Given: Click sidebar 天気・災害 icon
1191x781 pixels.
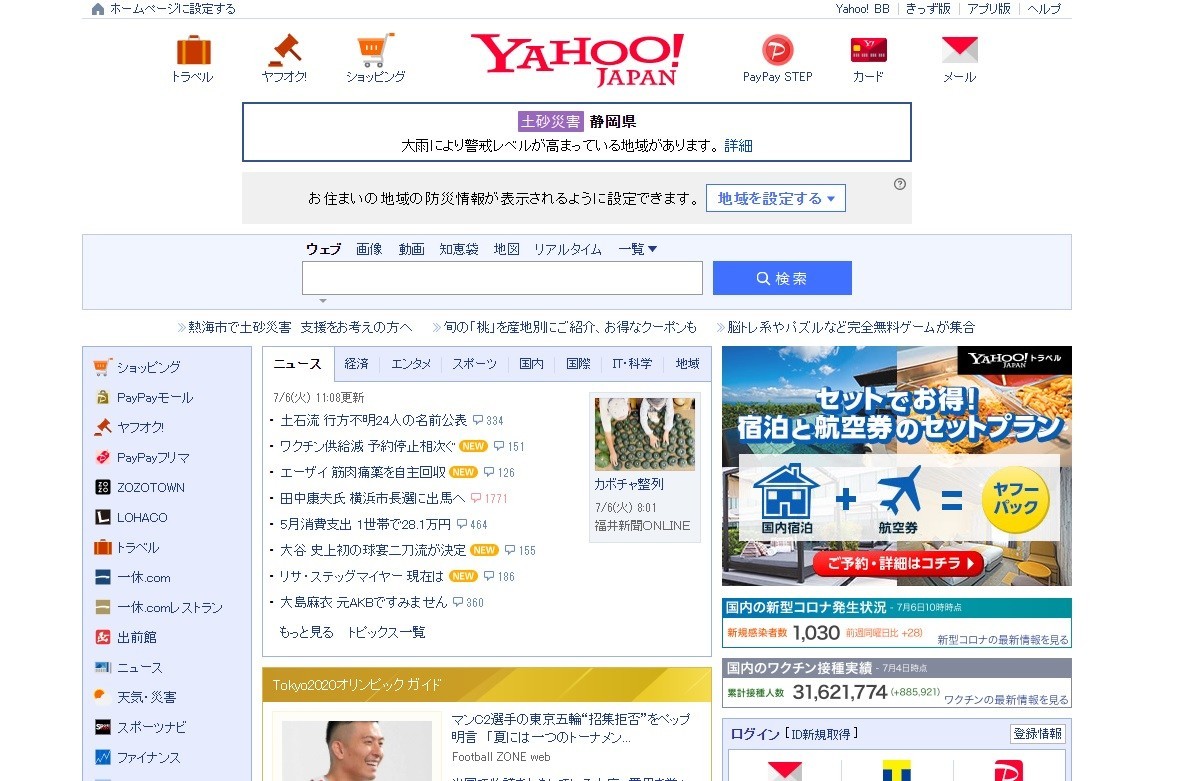Looking at the screenshot, I should pyautogui.click(x=101, y=696).
